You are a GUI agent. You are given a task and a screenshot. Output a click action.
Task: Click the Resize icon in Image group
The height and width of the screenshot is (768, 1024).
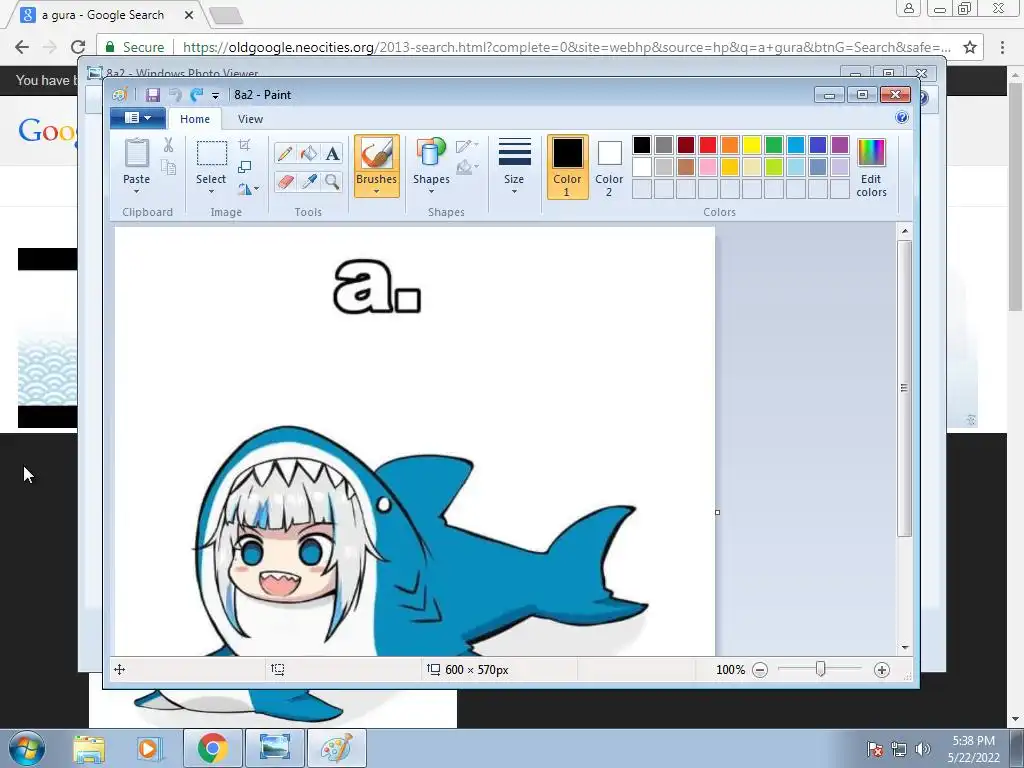244,167
